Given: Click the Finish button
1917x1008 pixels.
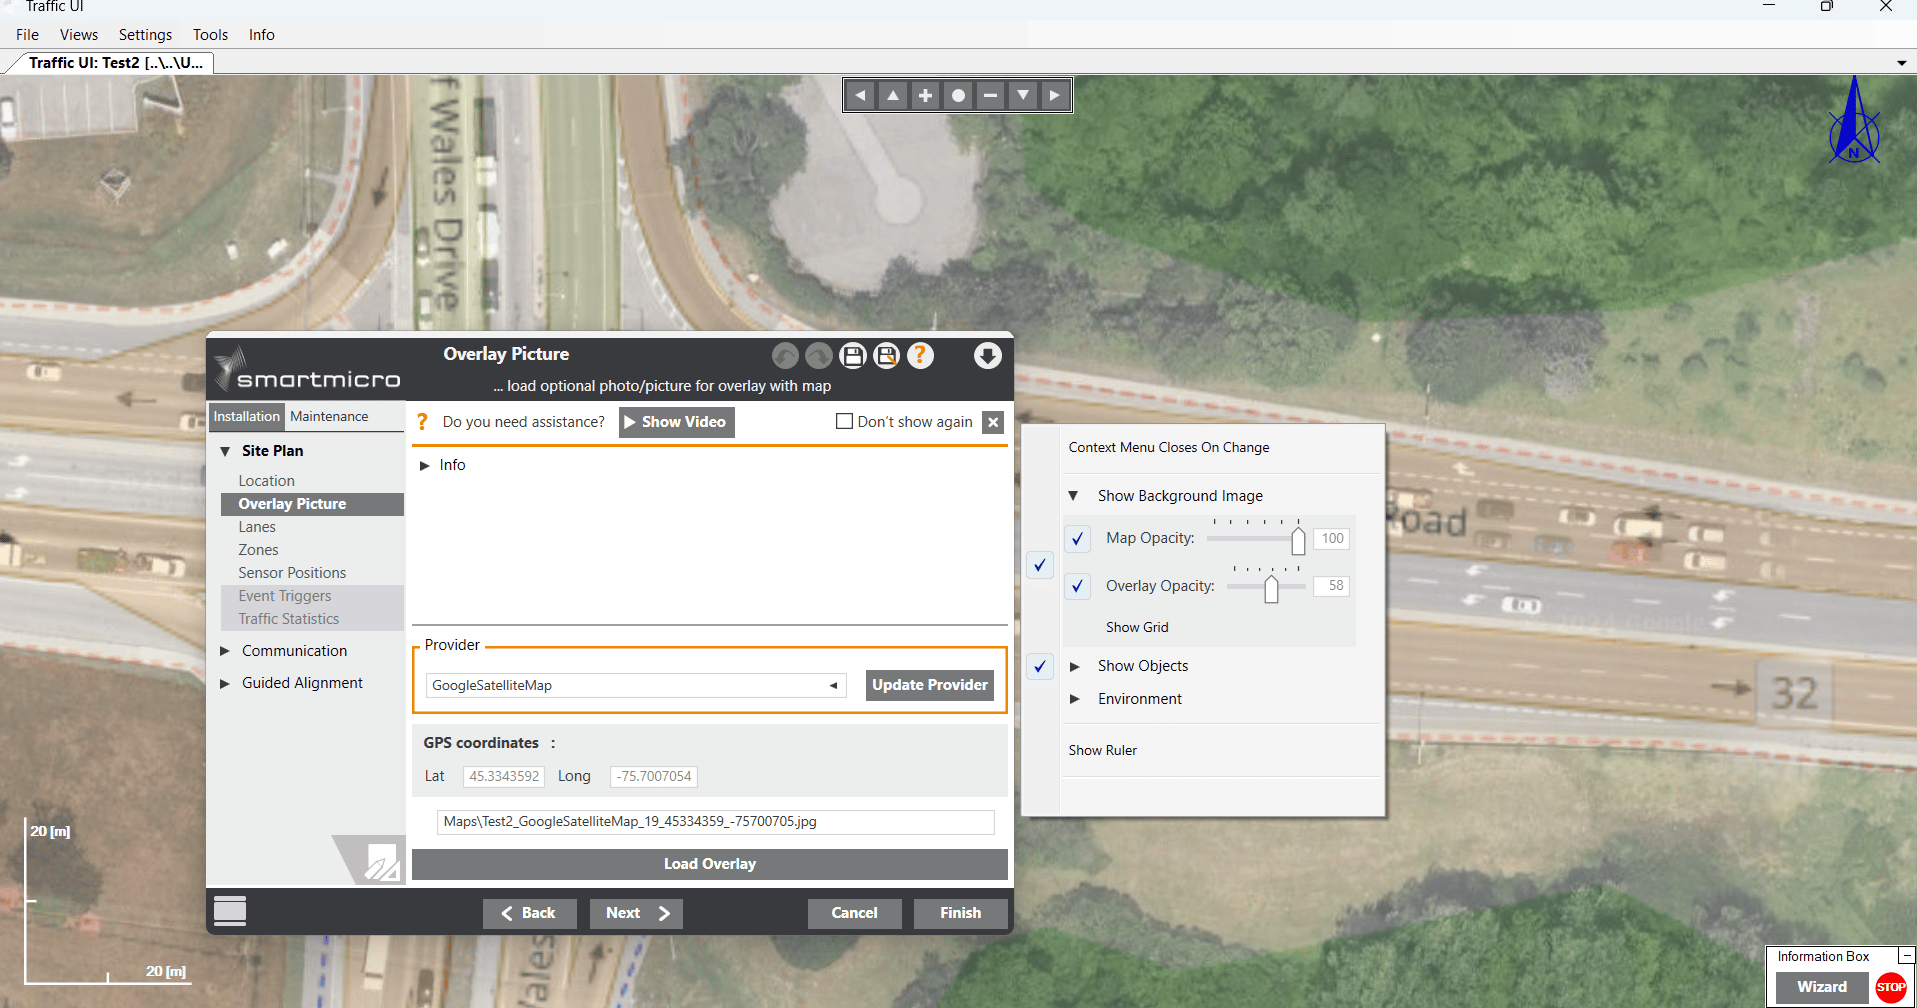Looking at the screenshot, I should pyautogui.click(x=960, y=913).
